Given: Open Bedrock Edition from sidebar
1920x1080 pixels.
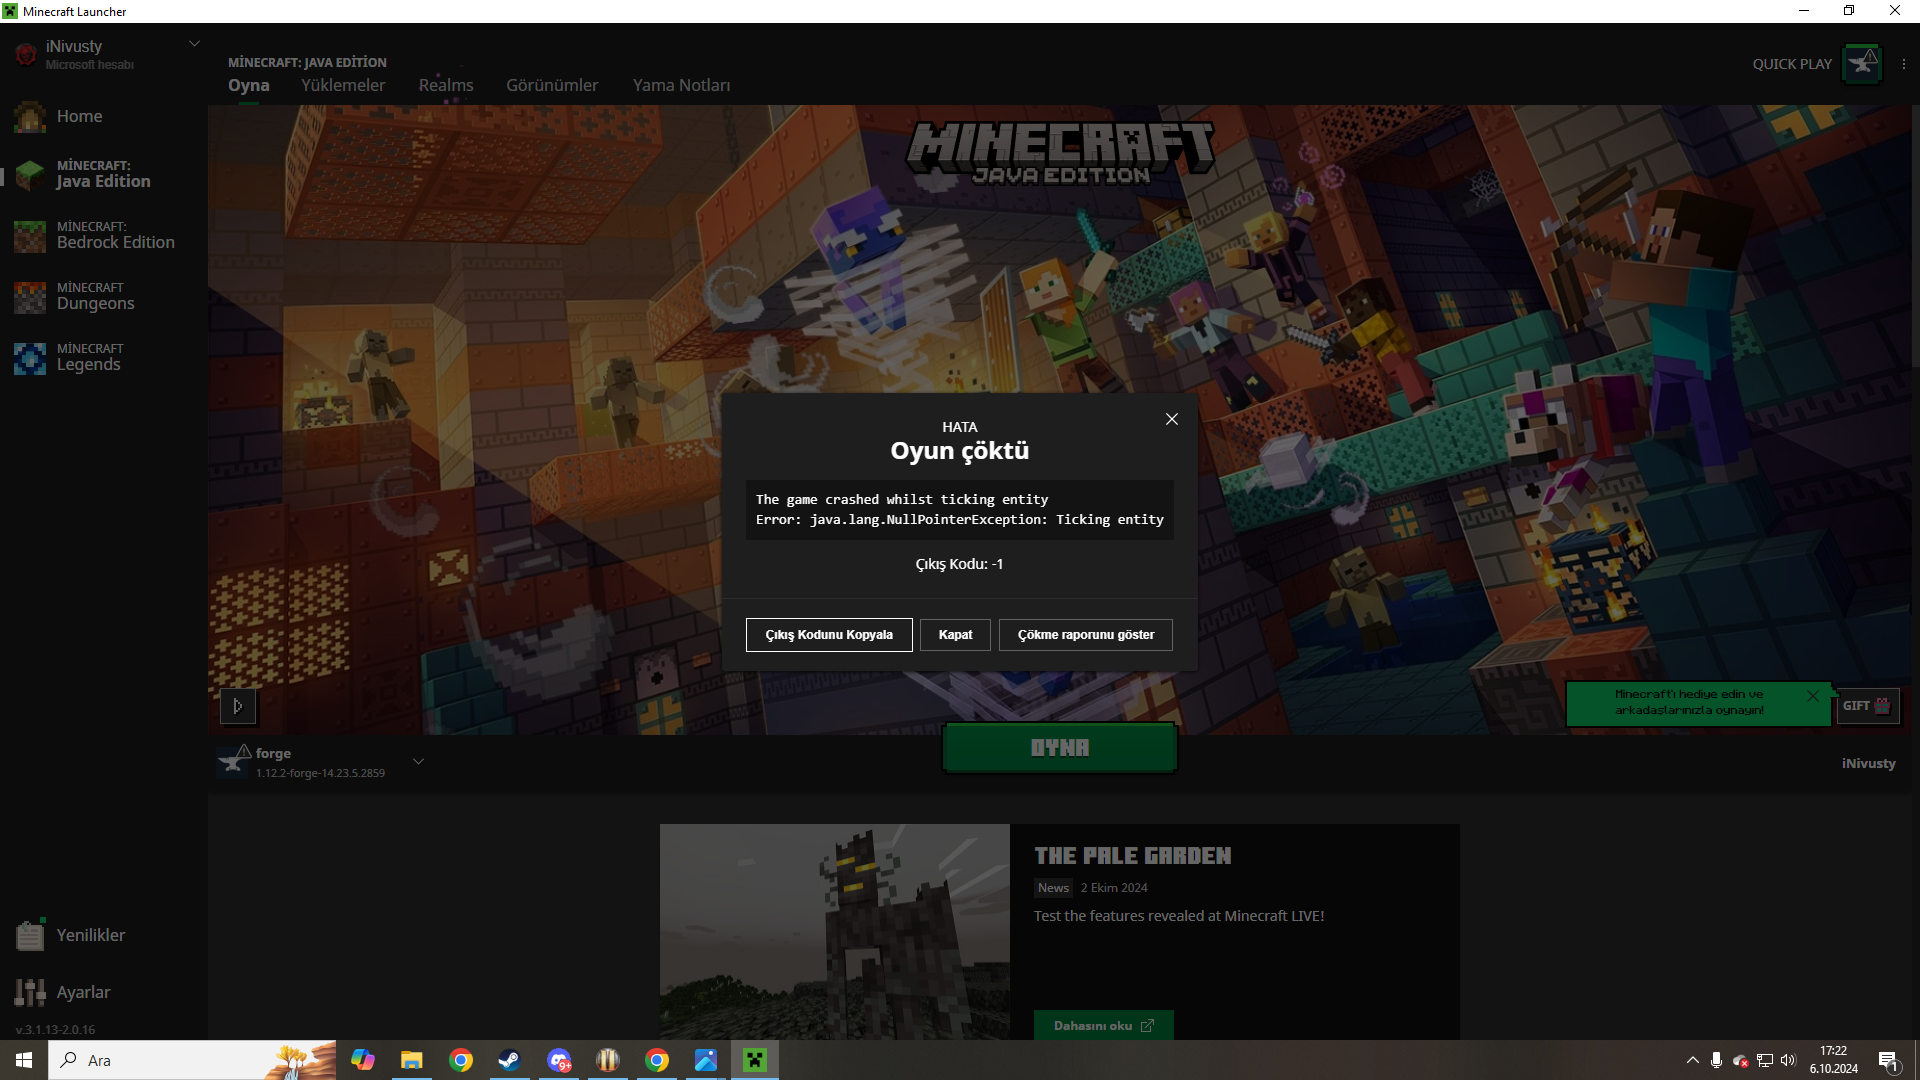Looking at the screenshot, I should [x=30, y=236].
